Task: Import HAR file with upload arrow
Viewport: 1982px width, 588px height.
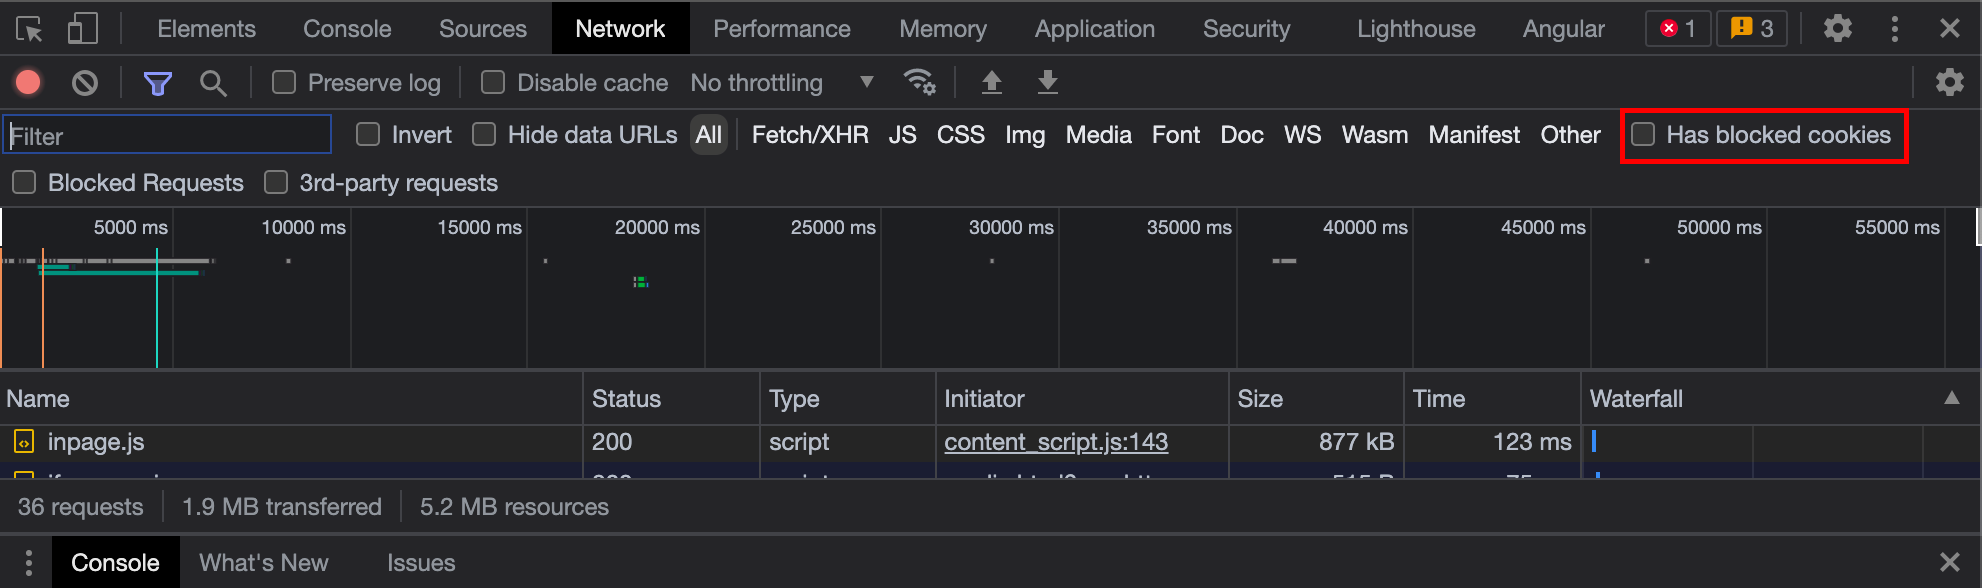Action: pos(991,82)
